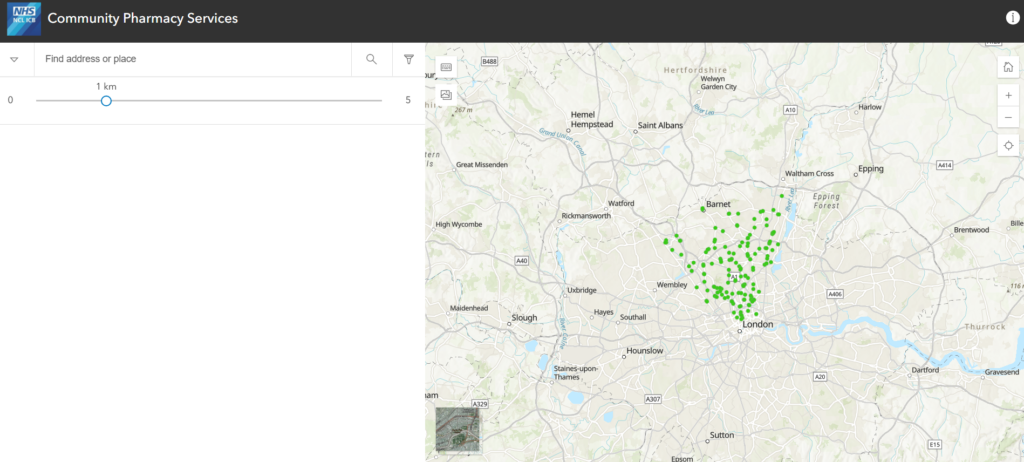
Task: Click the Staines-upon-Thames label
Action: (576, 373)
